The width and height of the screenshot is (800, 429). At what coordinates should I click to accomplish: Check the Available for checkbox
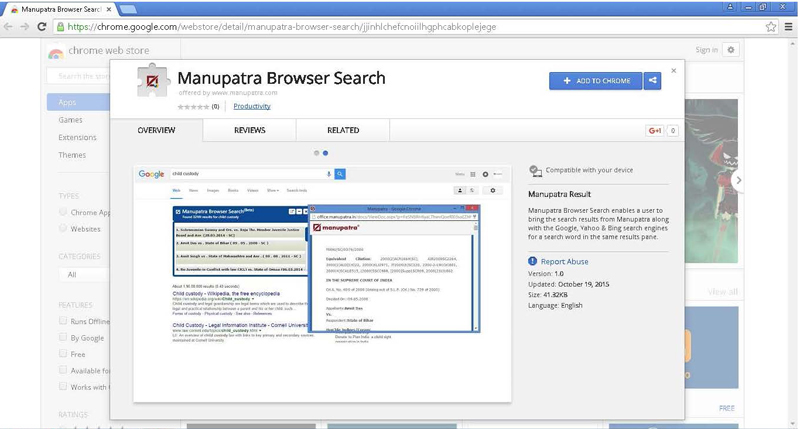[63, 370]
